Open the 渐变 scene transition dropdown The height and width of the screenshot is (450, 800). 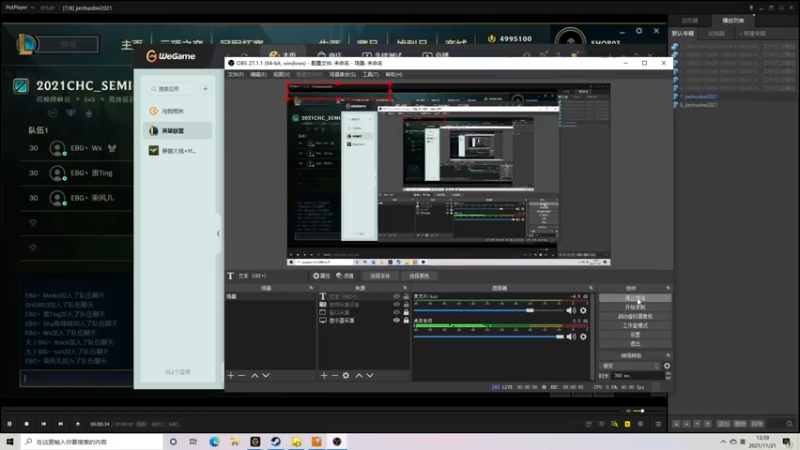[631, 366]
